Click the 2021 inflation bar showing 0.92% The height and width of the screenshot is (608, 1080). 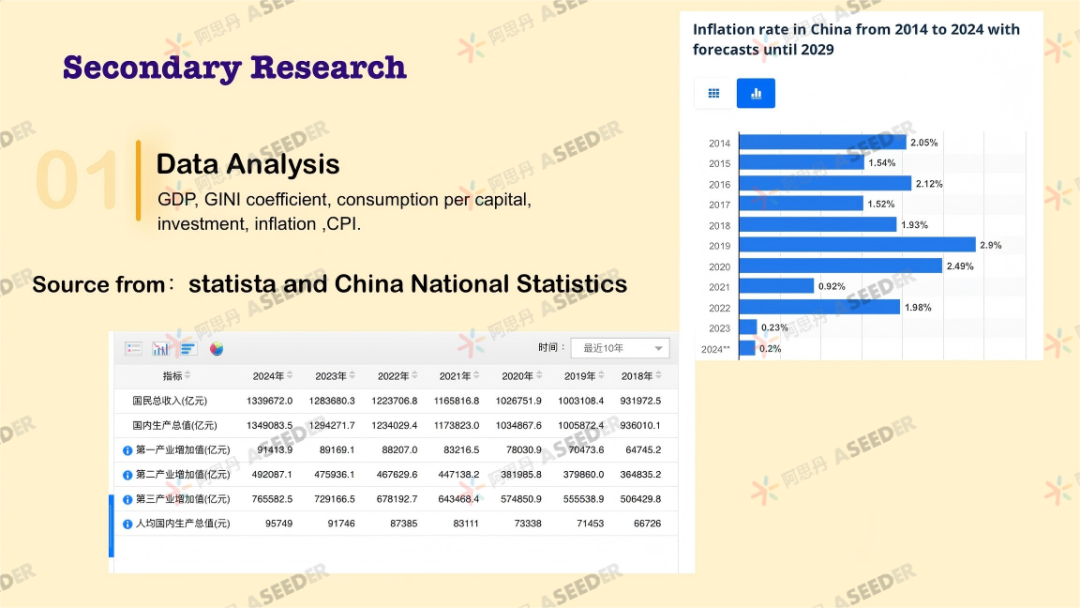[x=776, y=286]
